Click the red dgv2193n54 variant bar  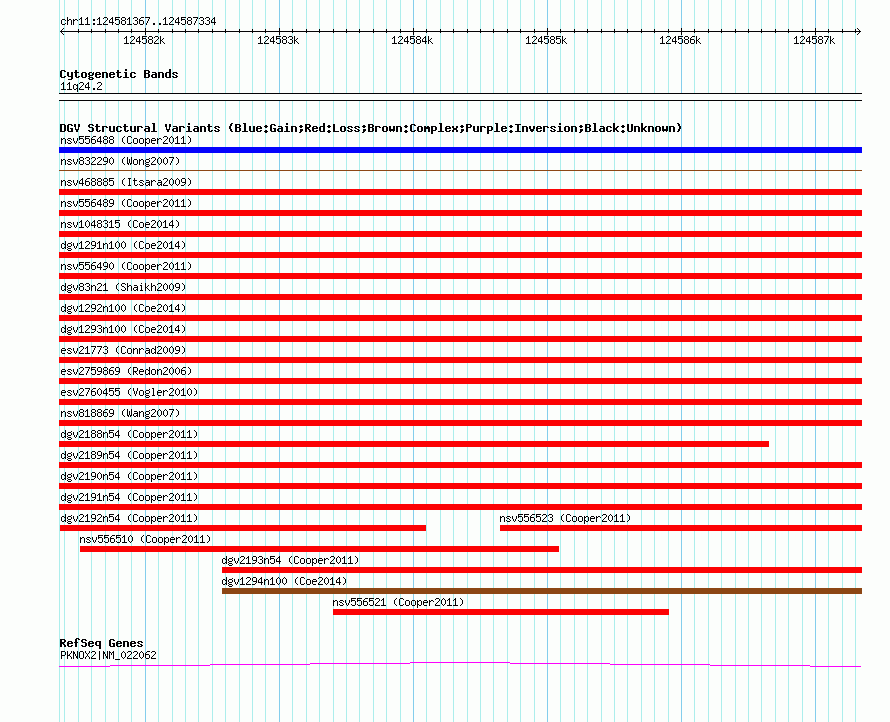coord(542,570)
